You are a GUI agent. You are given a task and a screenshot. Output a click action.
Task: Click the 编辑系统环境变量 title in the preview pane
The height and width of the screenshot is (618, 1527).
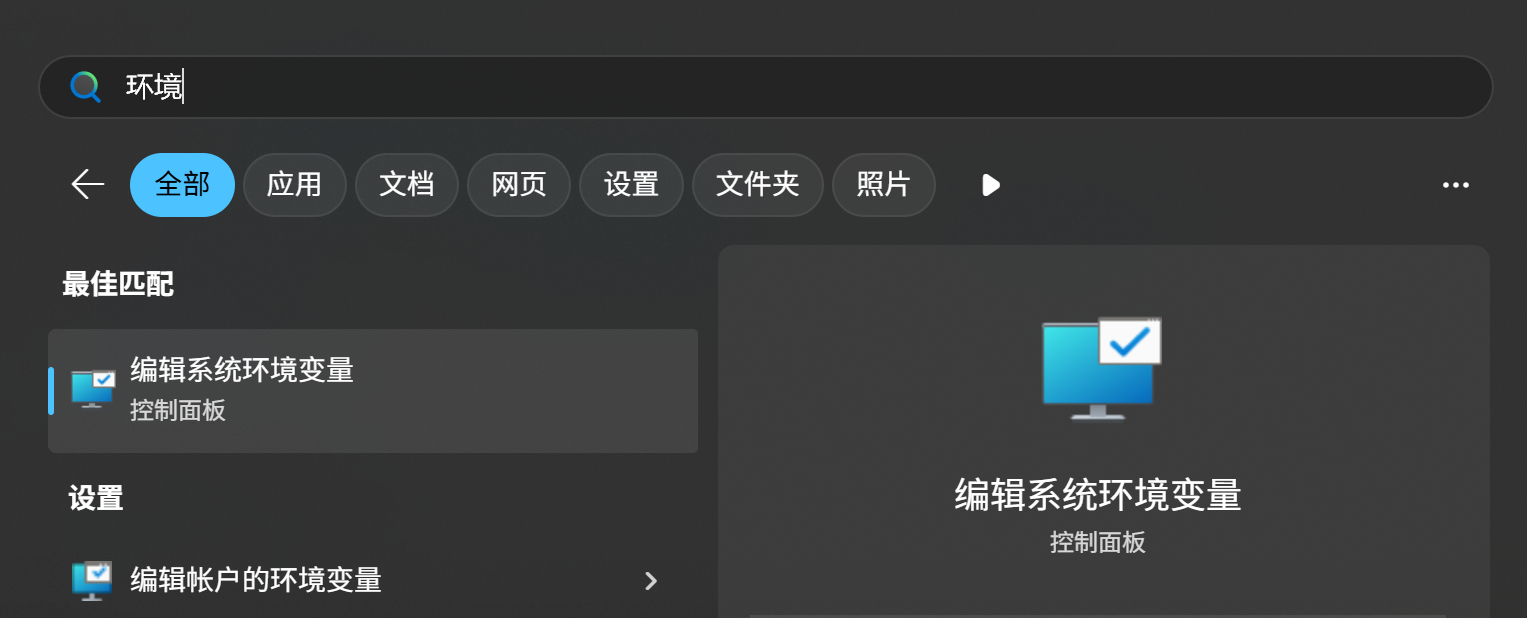pos(1098,496)
